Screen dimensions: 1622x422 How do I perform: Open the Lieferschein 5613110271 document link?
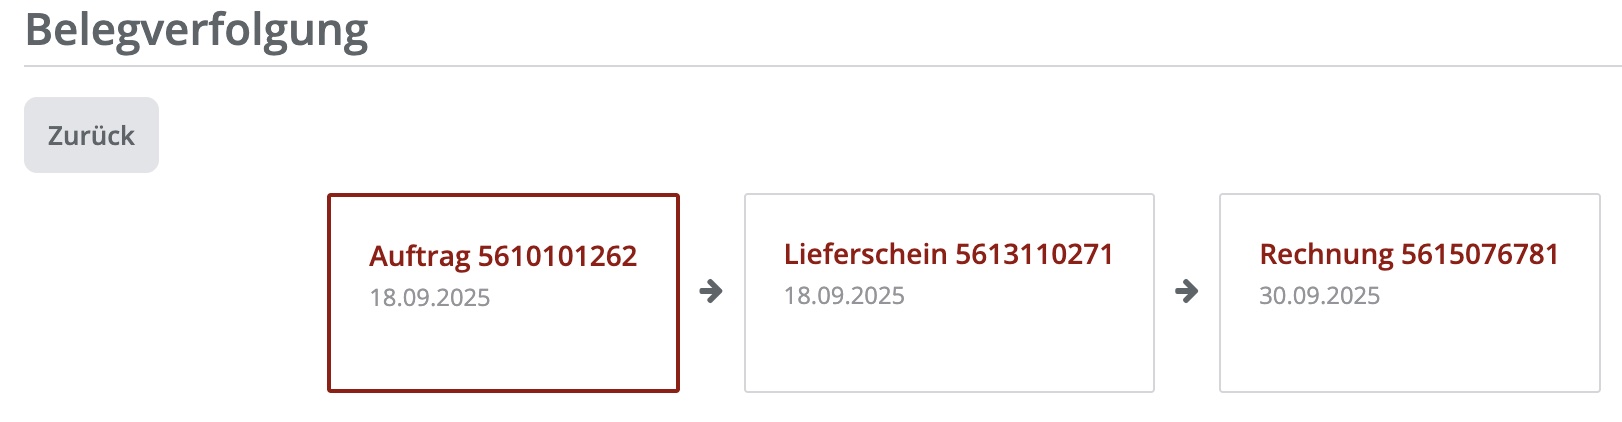(948, 254)
